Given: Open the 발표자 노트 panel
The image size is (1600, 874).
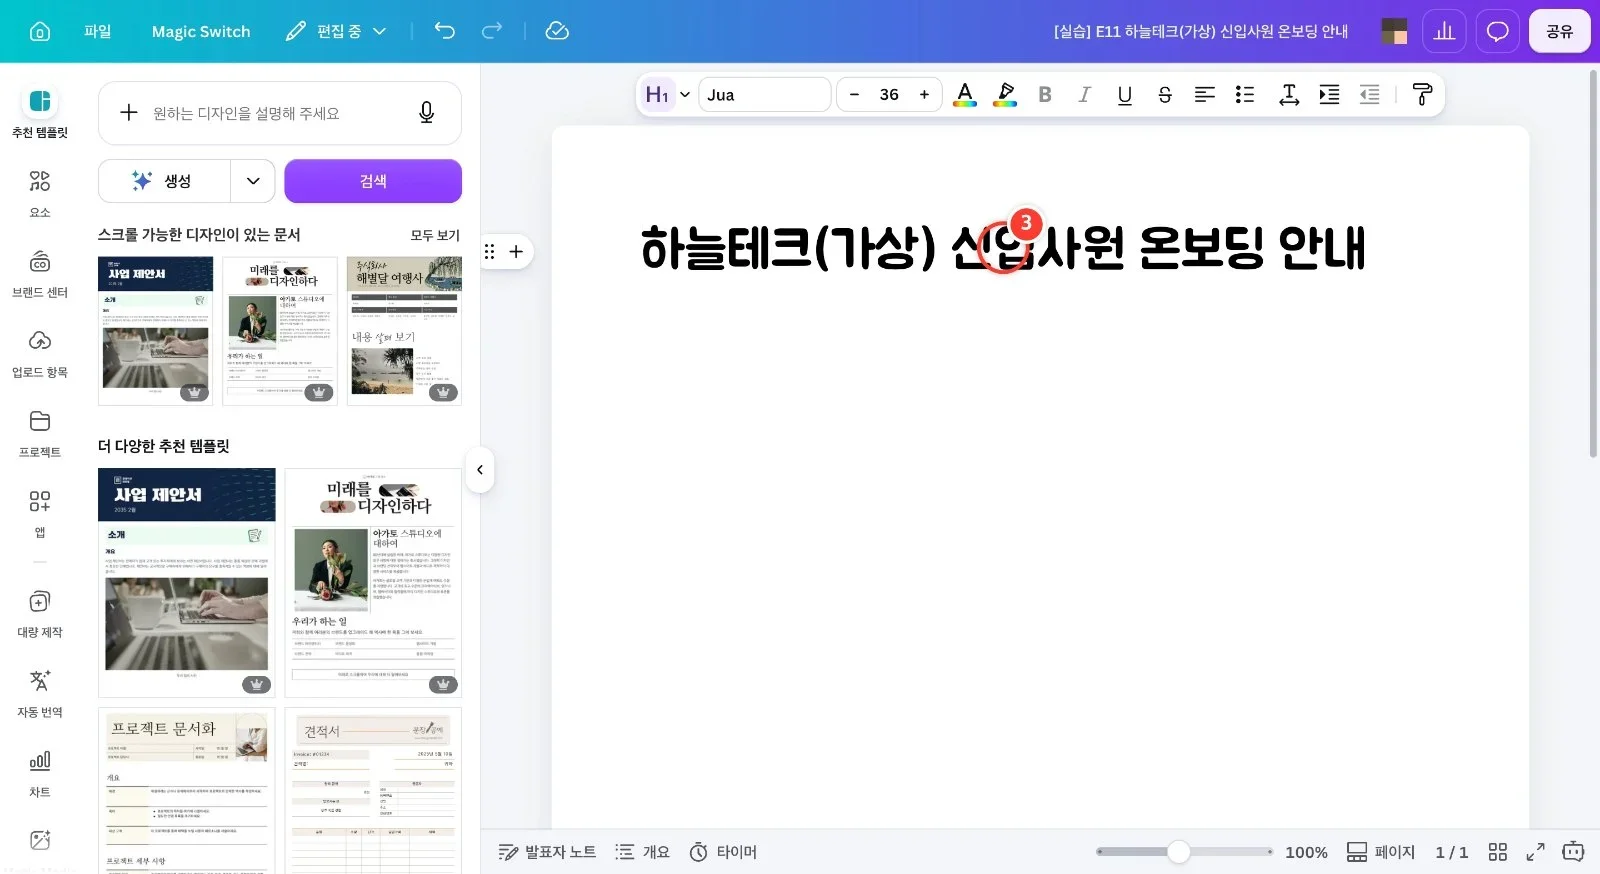Looking at the screenshot, I should coord(547,852).
